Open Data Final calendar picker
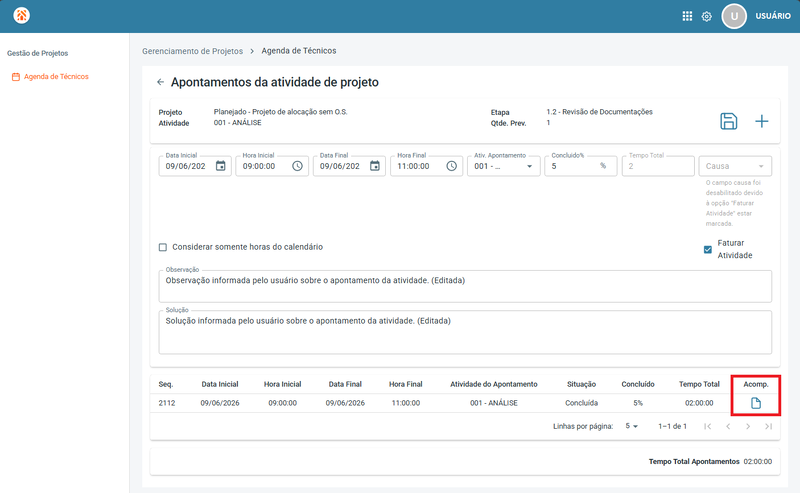The image size is (800, 493). 375,166
